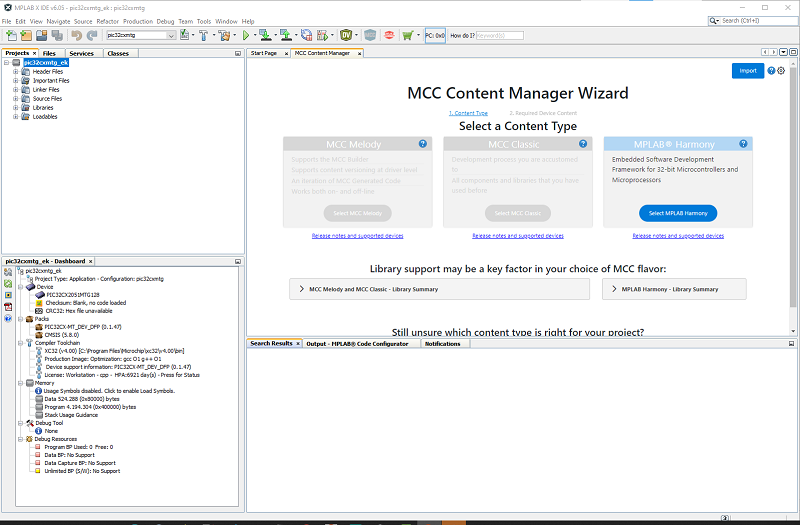800x525 pixels.
Task: Expand the Important Files folder node
Action: [x=16, y=81]
